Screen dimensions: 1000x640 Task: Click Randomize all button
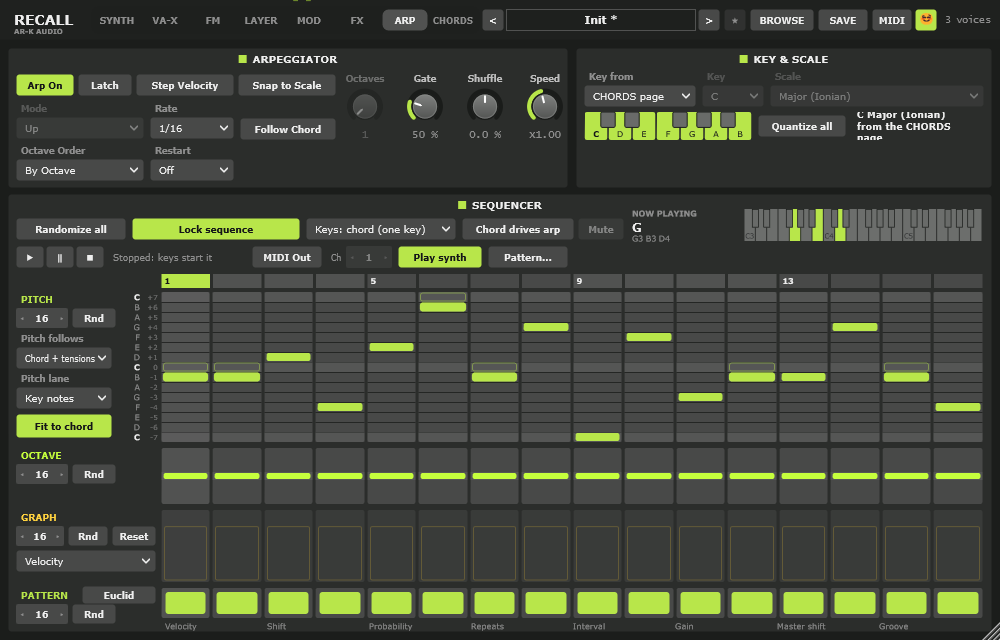(71, 229)
